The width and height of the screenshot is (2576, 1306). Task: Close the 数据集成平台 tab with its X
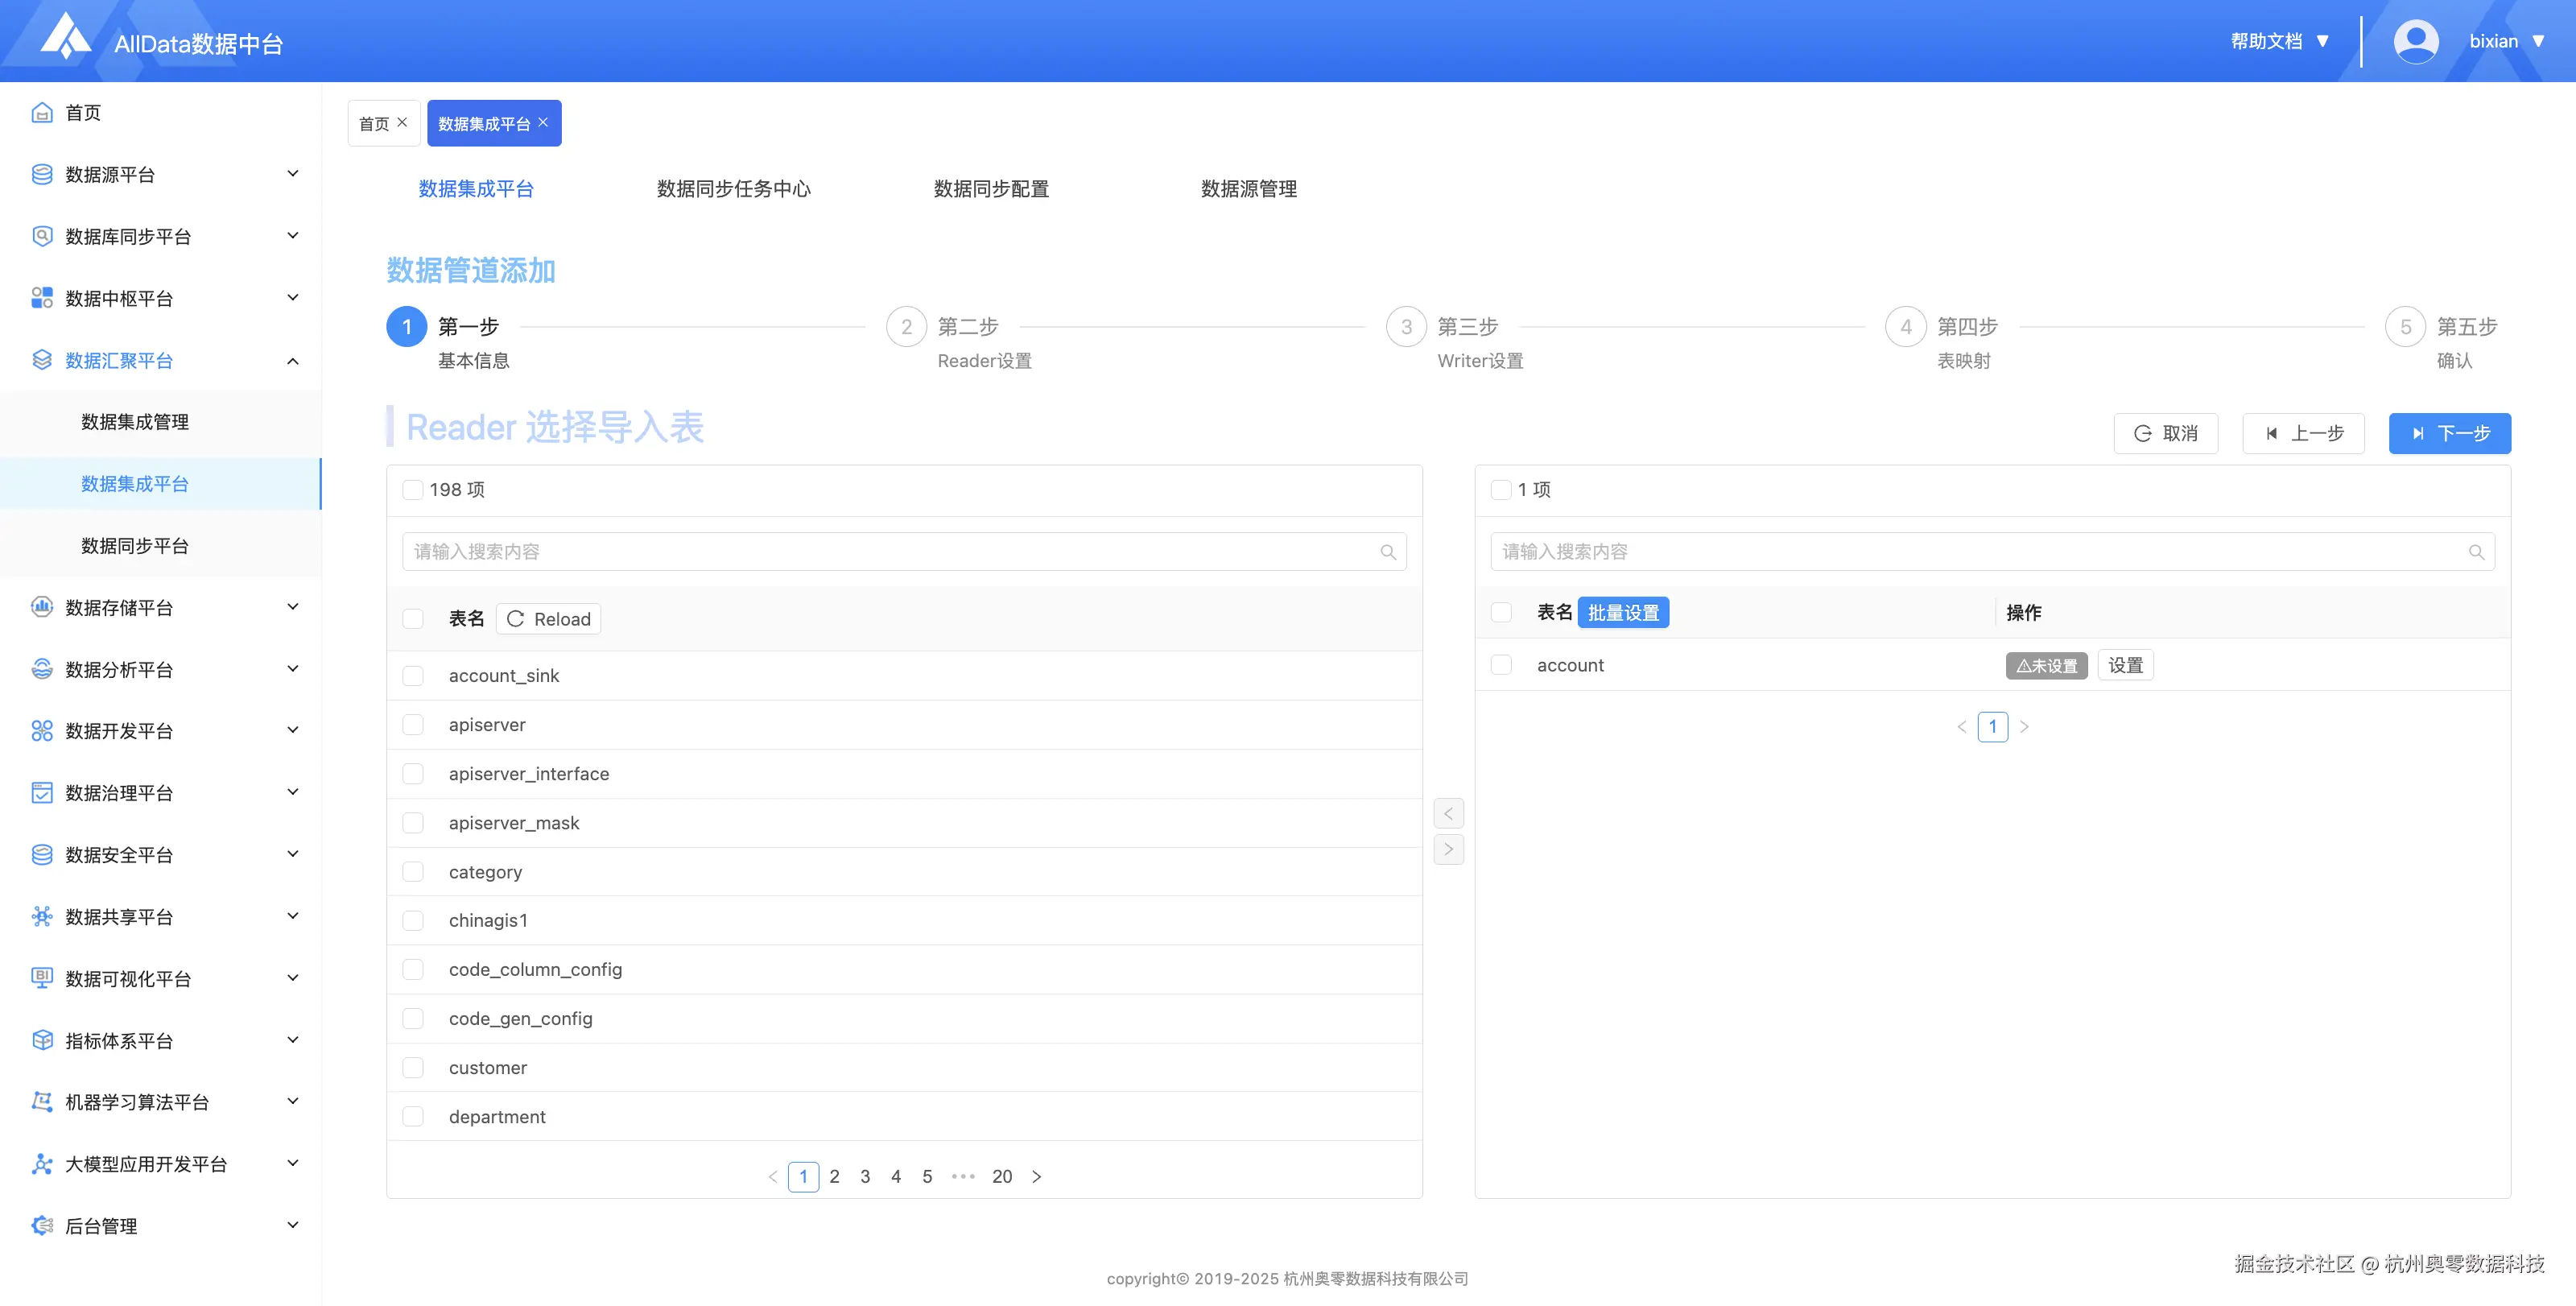pyautogui.click(x=543, y=122)
